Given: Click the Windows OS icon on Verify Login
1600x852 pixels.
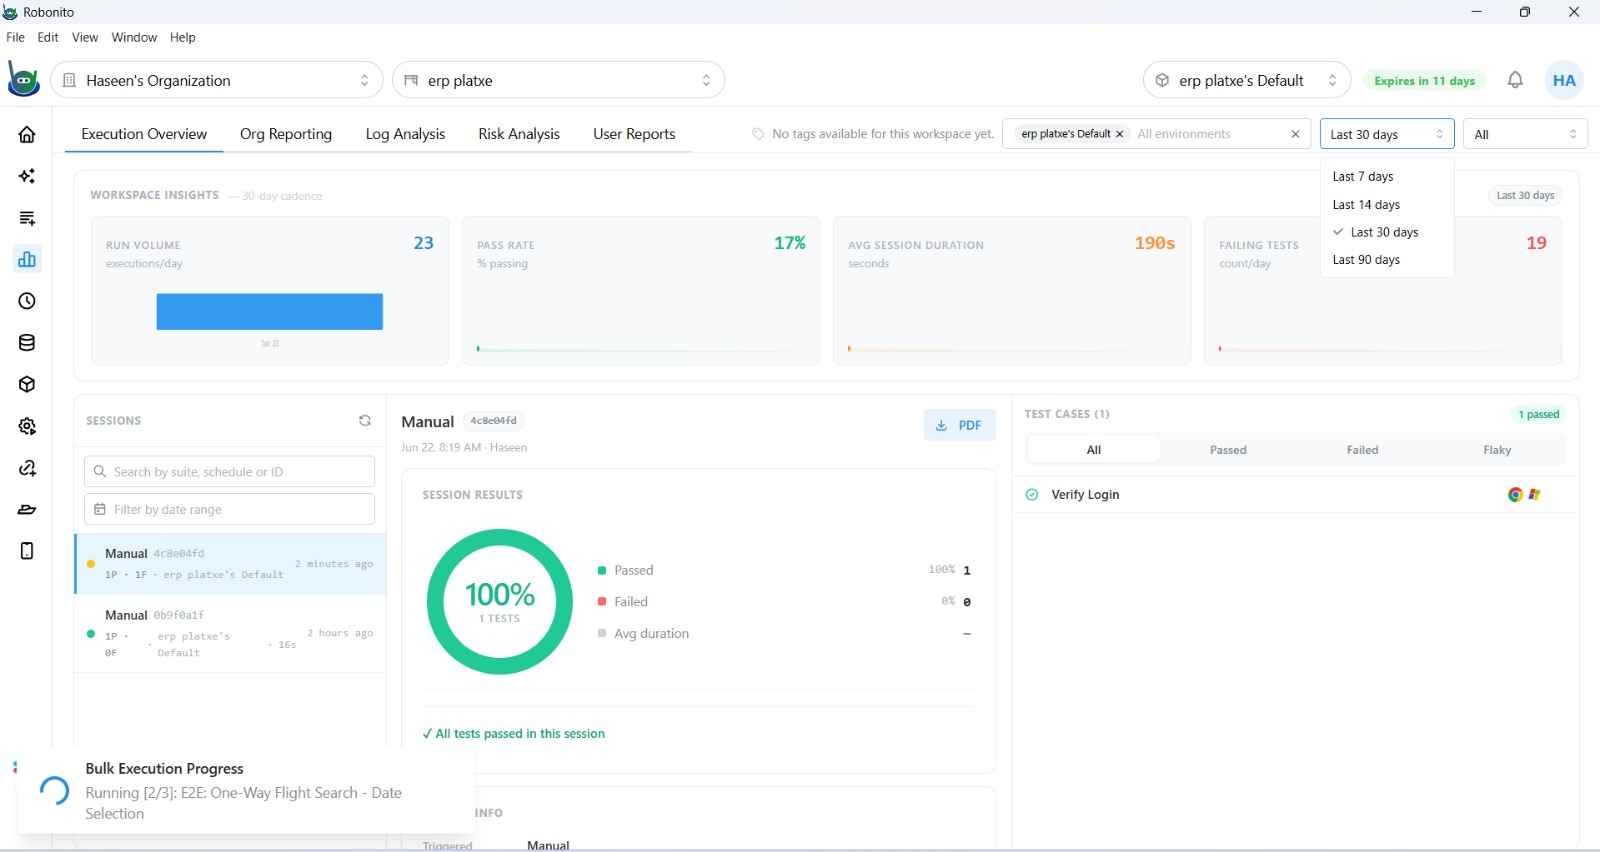Looking at the screenshot, I should 1534,494.
